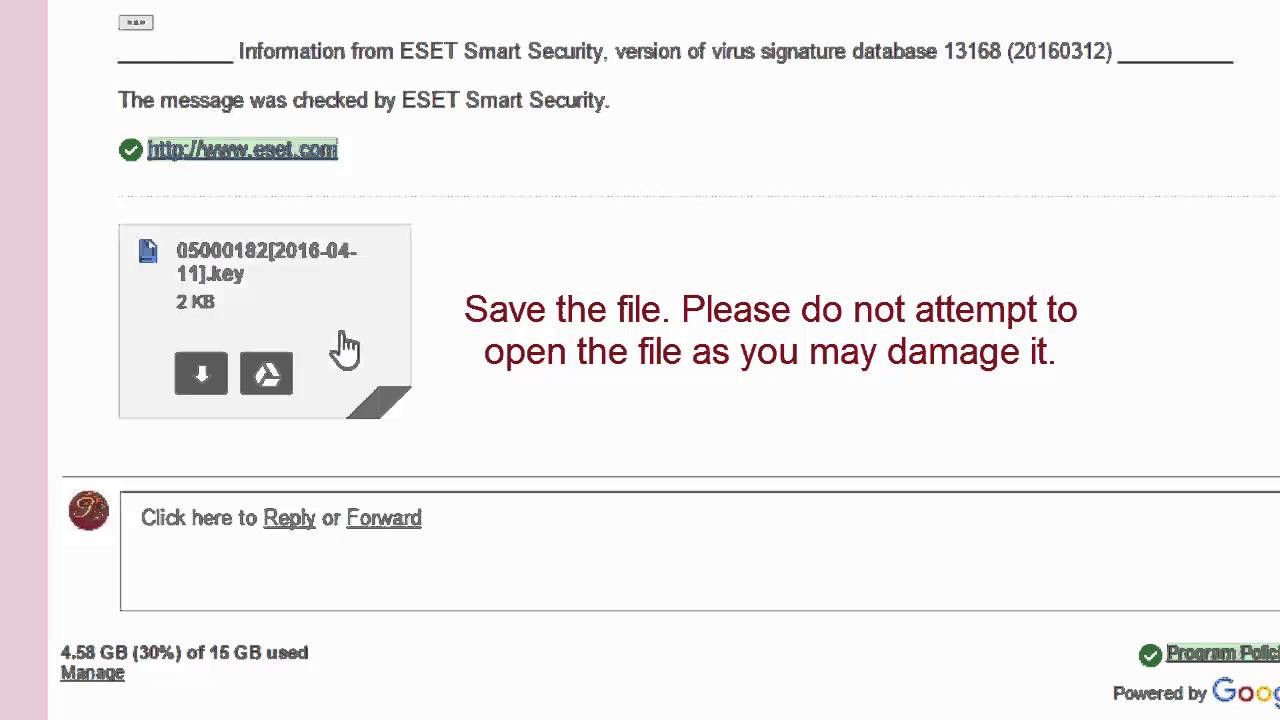
Task: Click the Reply link in the reply box
Action: 289,518
